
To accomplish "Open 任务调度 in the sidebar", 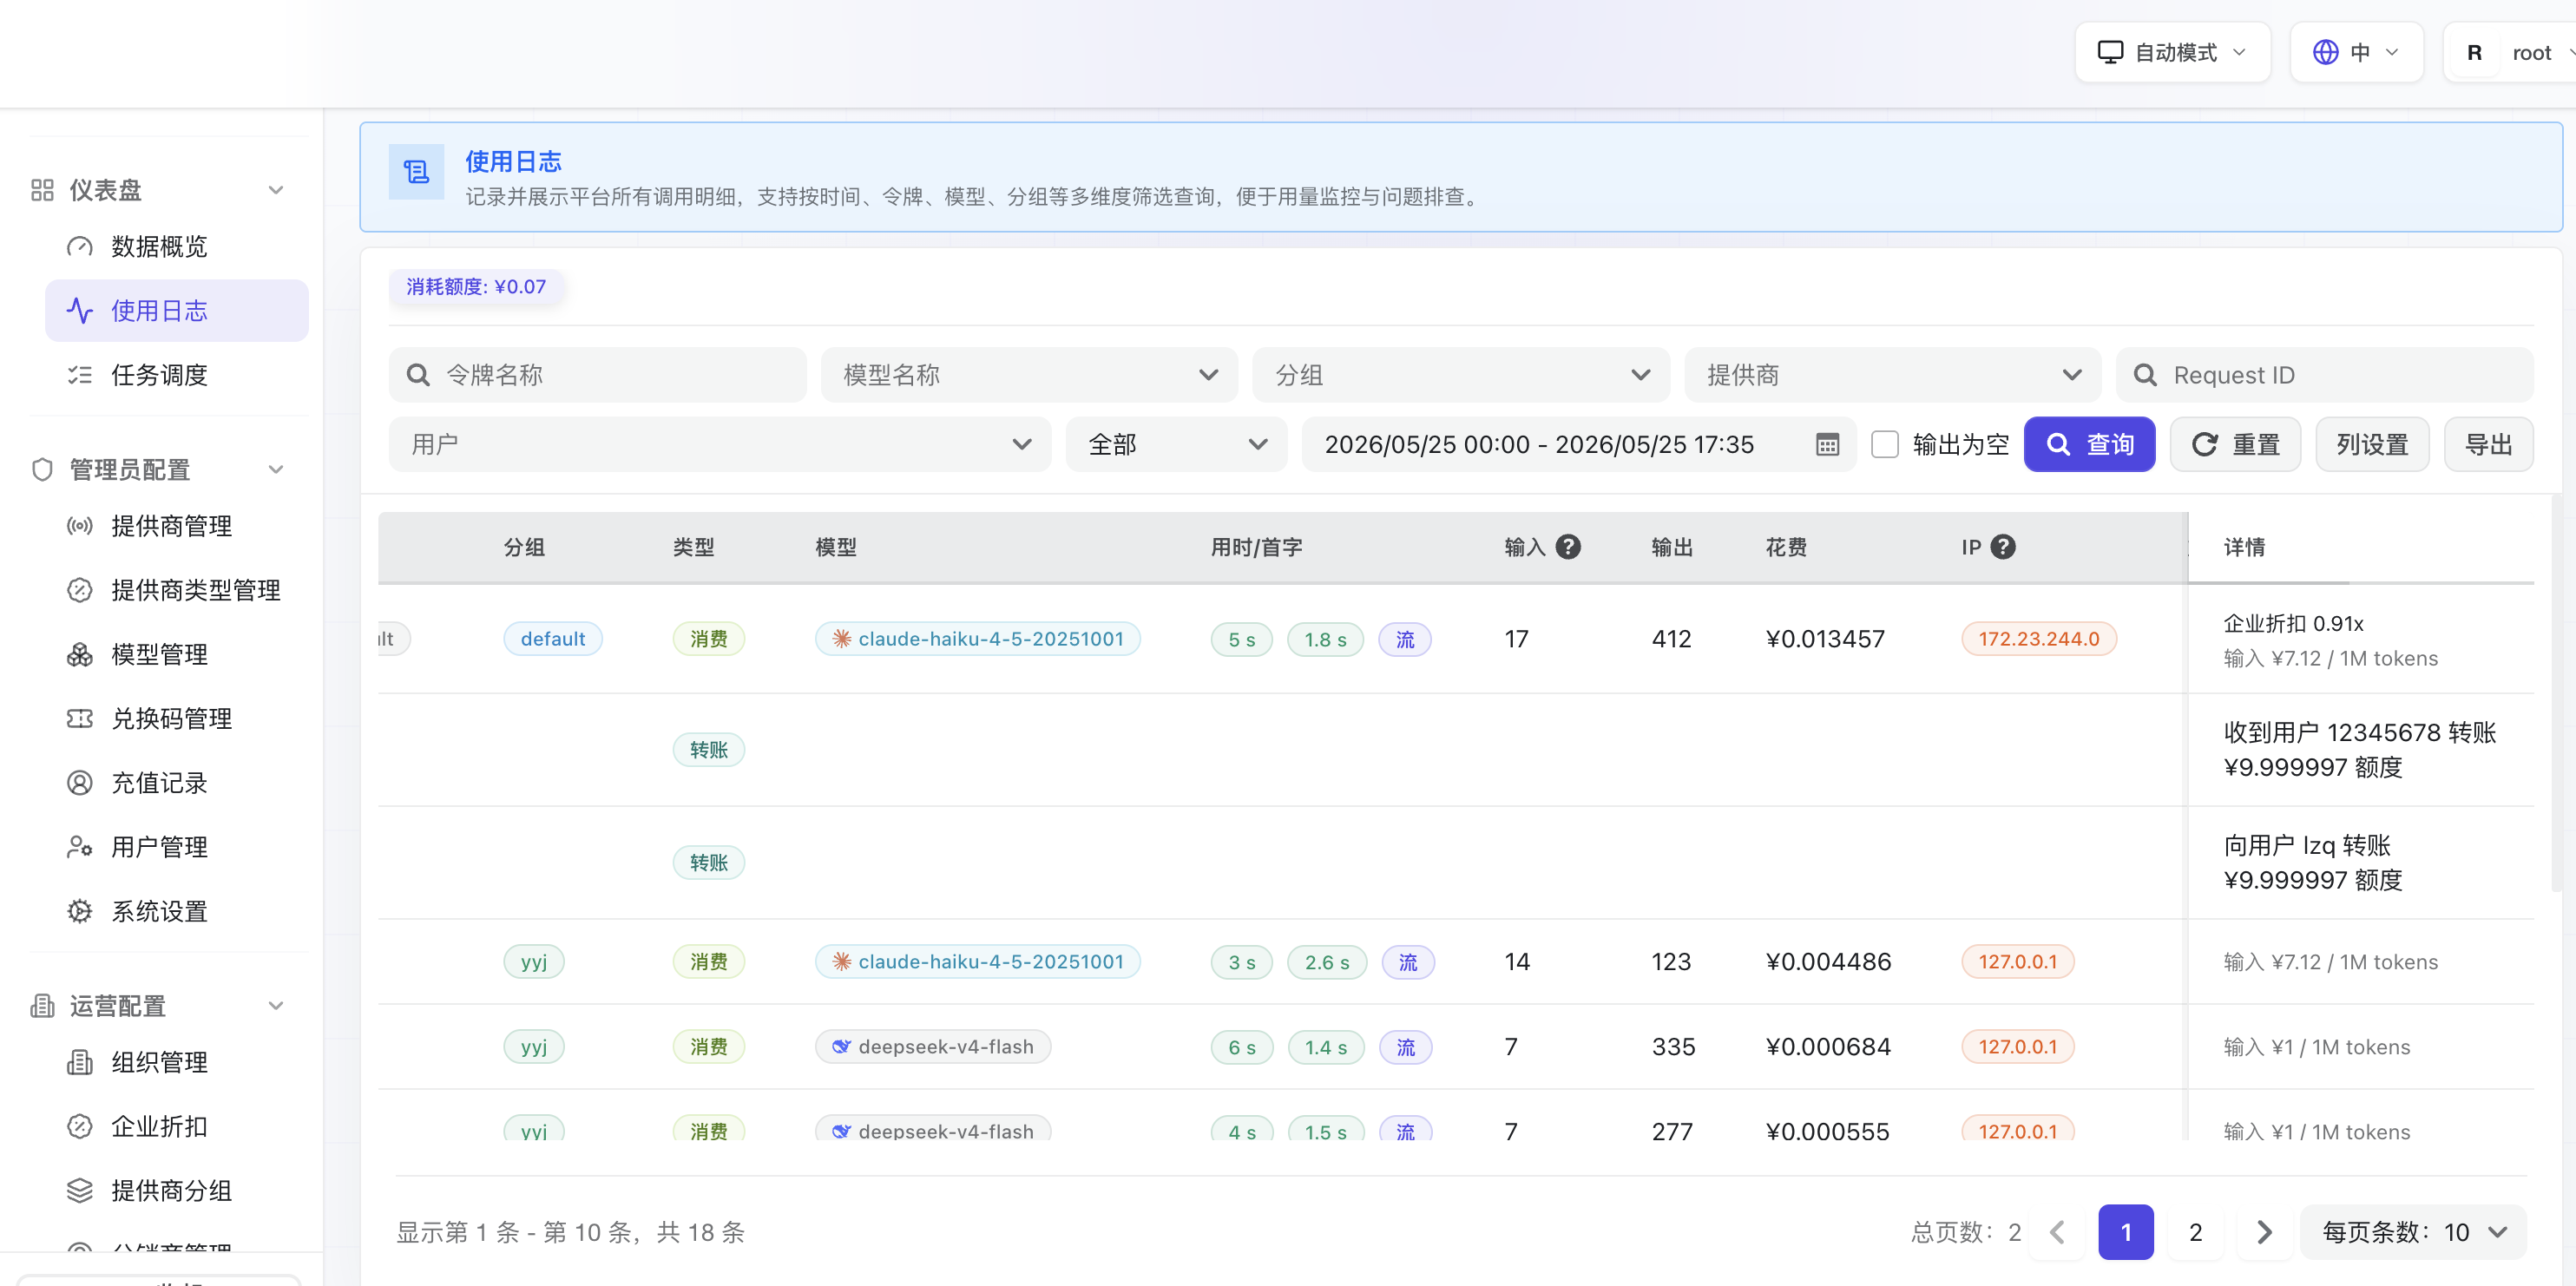I will 176,375.
